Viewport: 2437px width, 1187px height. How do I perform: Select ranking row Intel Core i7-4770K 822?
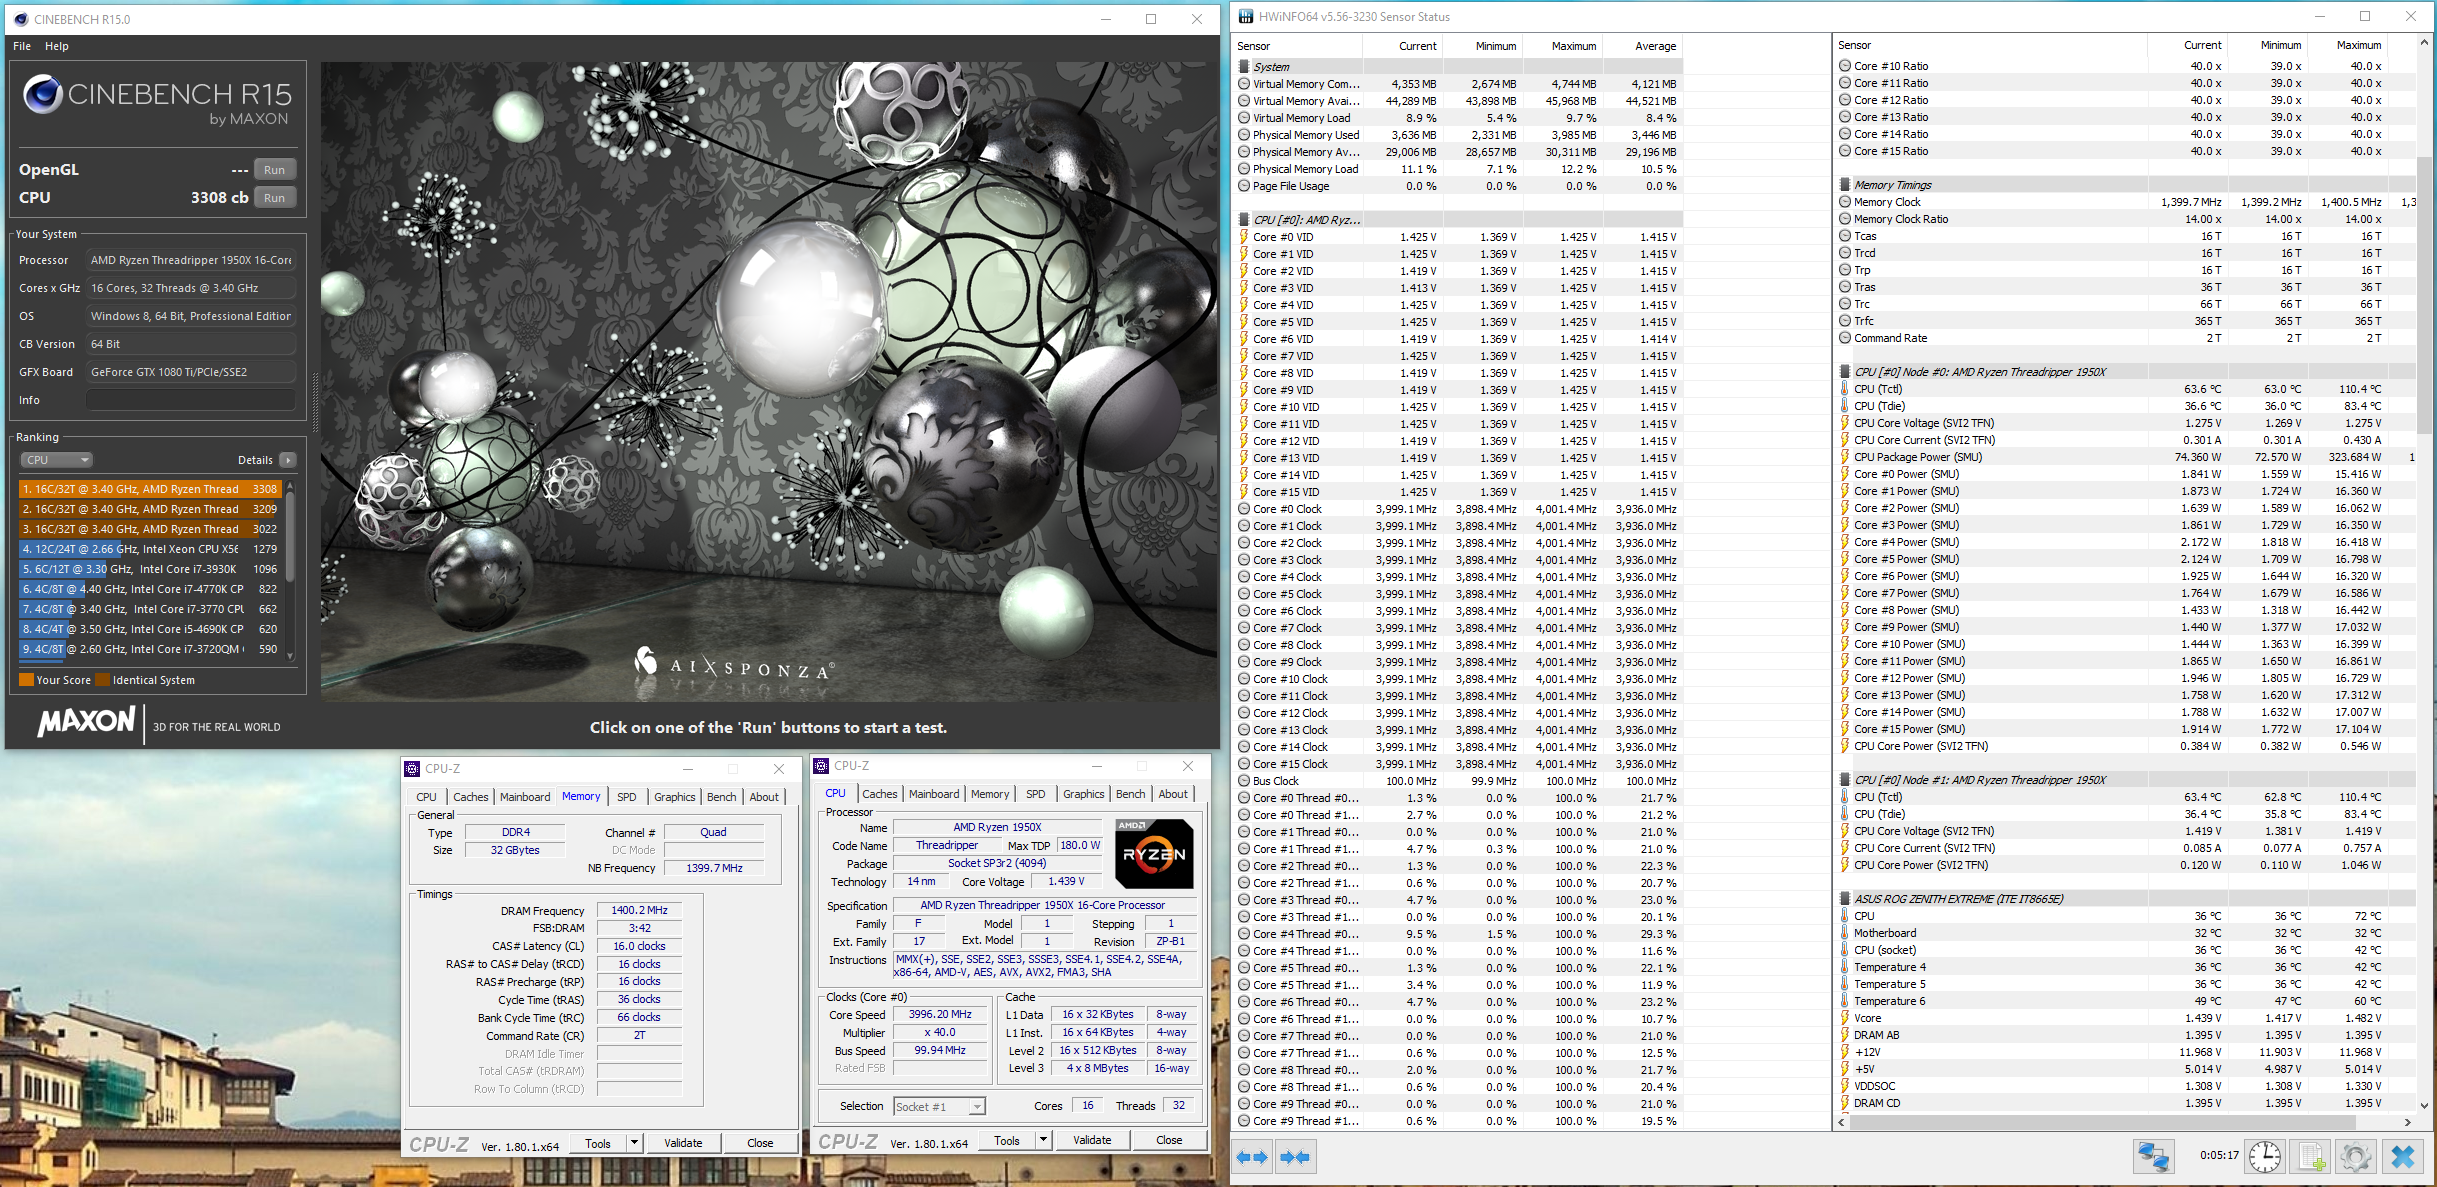tap(150, 589)
